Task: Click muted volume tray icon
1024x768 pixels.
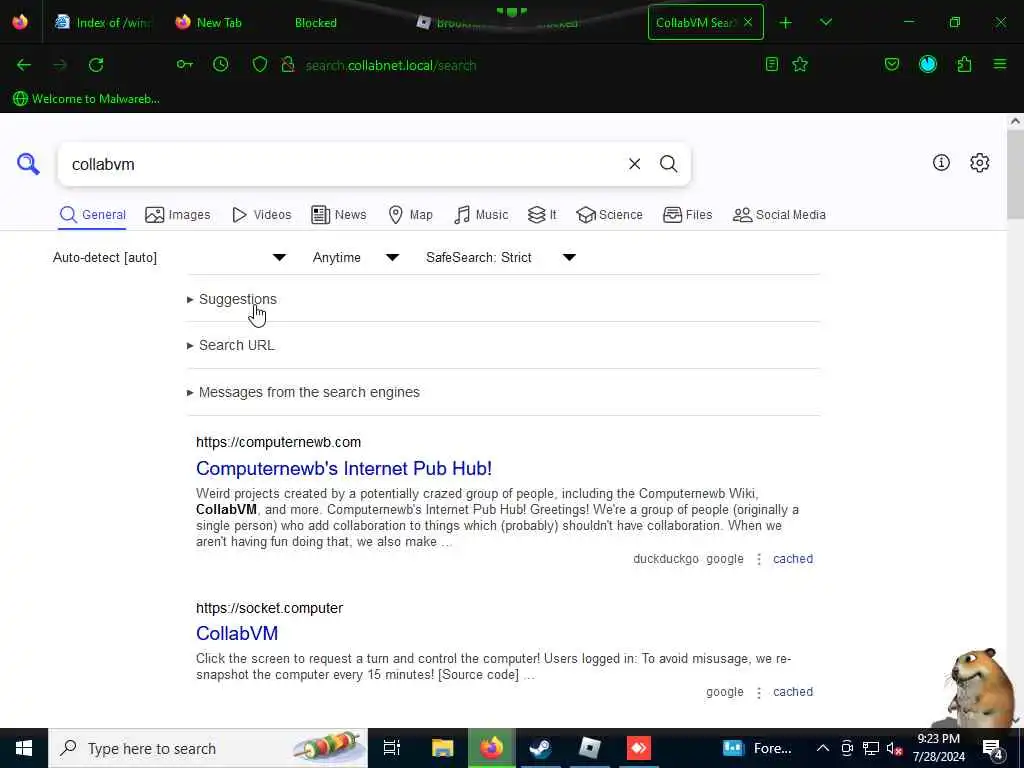Action: coord(894,748)
